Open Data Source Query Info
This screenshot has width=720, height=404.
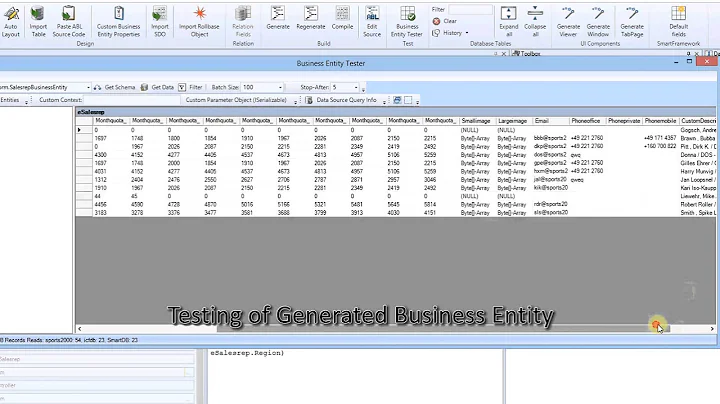pos(341,100)
